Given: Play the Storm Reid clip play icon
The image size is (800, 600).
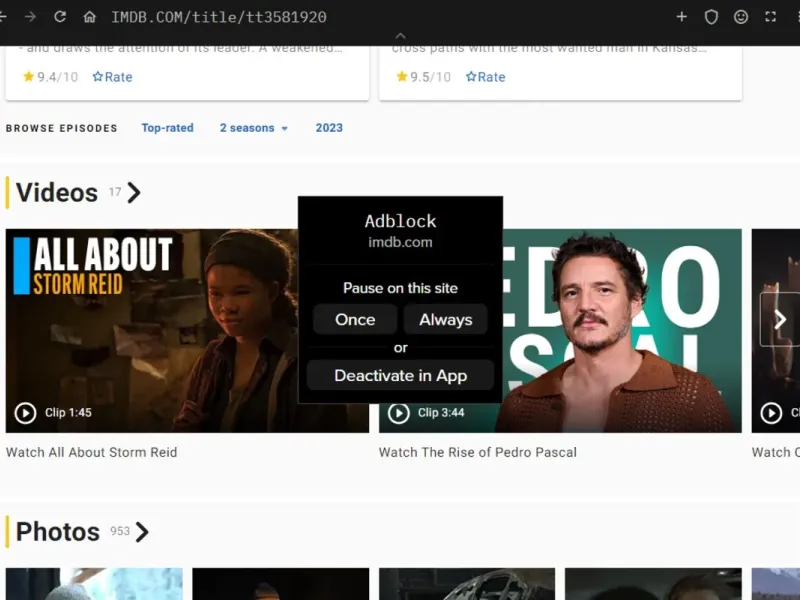Looking at the screenshot, I should tap(26, 412).
